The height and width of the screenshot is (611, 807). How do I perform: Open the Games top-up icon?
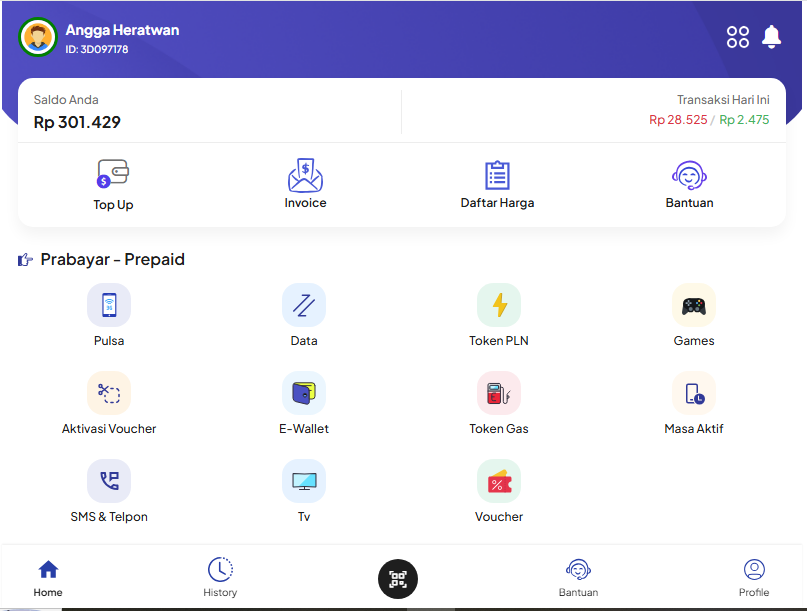point(693,305)
